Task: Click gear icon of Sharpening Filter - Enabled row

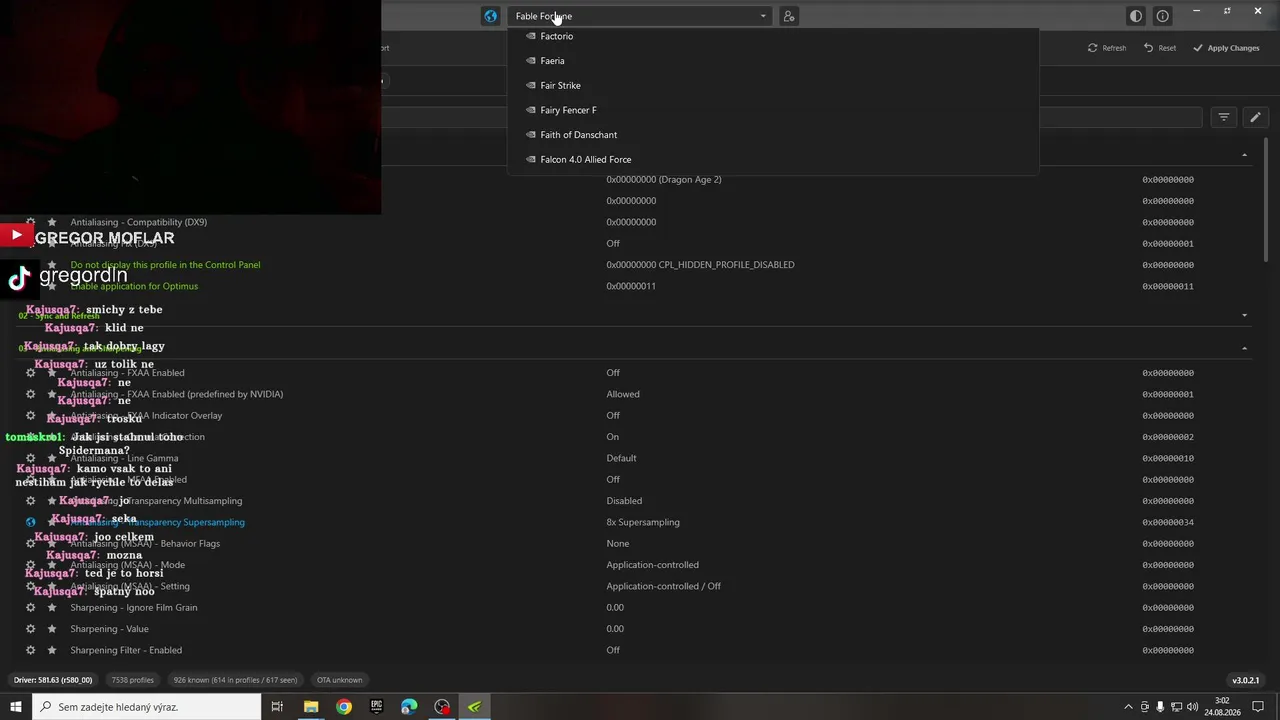Action: [x=30, y=650]
